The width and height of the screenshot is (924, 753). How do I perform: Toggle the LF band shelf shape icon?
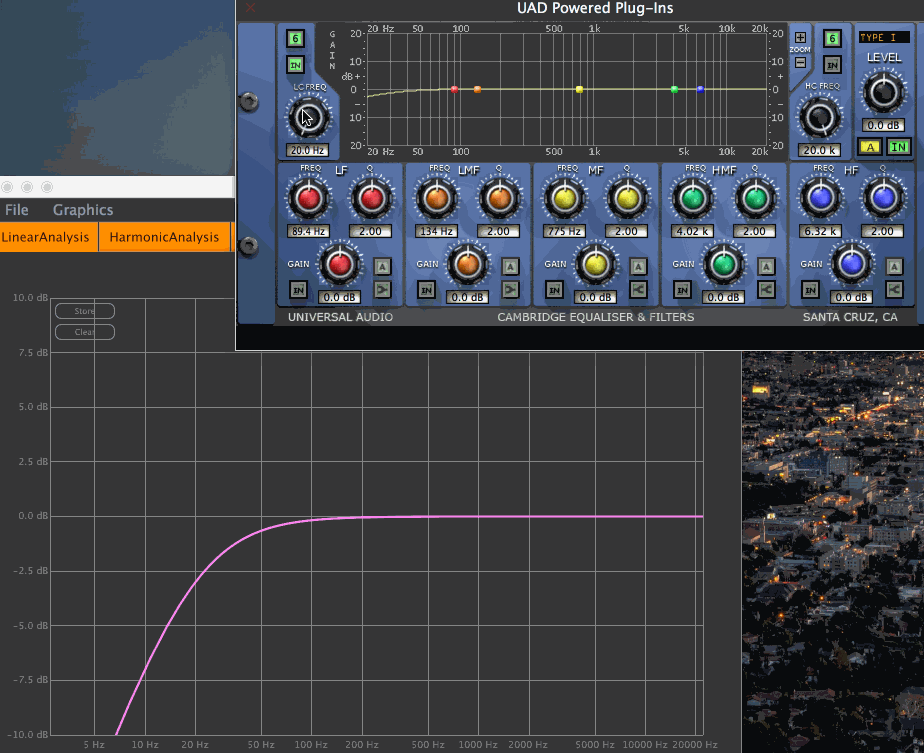click(382, 289)
